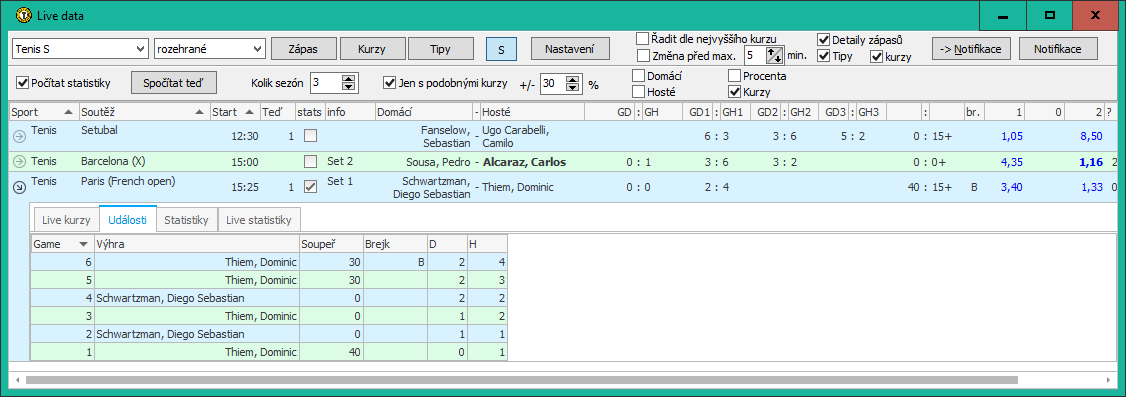Switch to the Live kurzy tab
The image size is (1126, 397).
click(x=65, y=220)
